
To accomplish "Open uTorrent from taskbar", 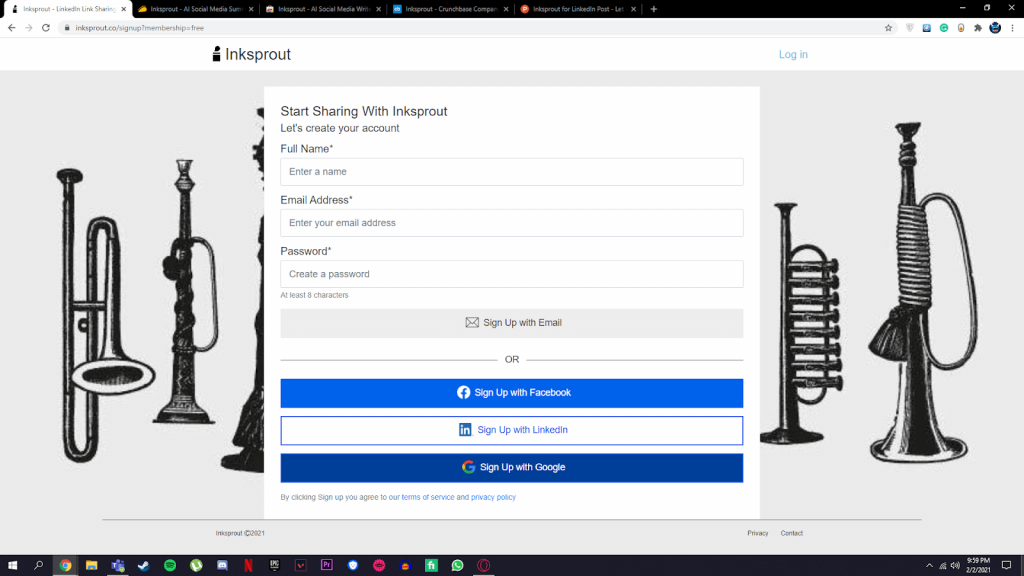I will click(x=196, y=566).
